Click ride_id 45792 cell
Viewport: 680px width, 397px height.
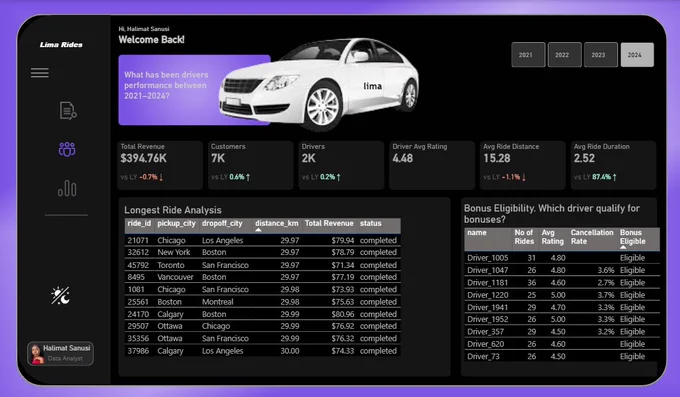coord(138,265)
